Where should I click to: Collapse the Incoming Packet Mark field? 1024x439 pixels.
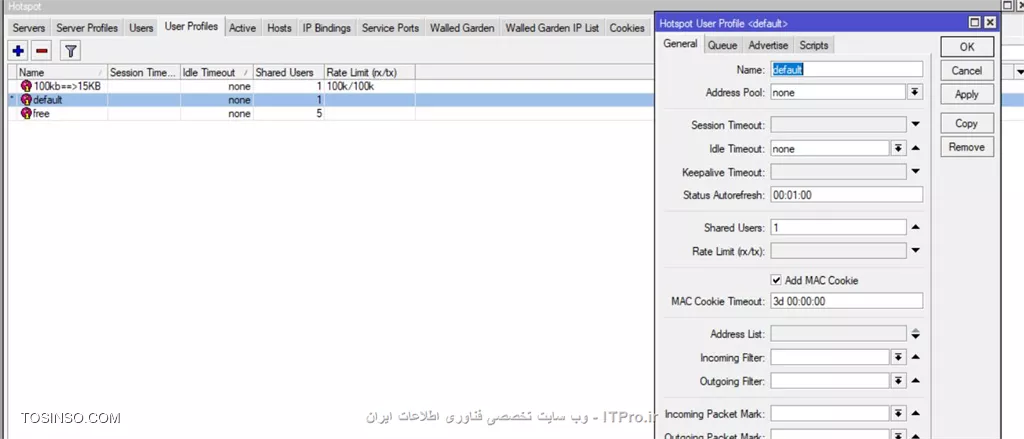[916, 413]
